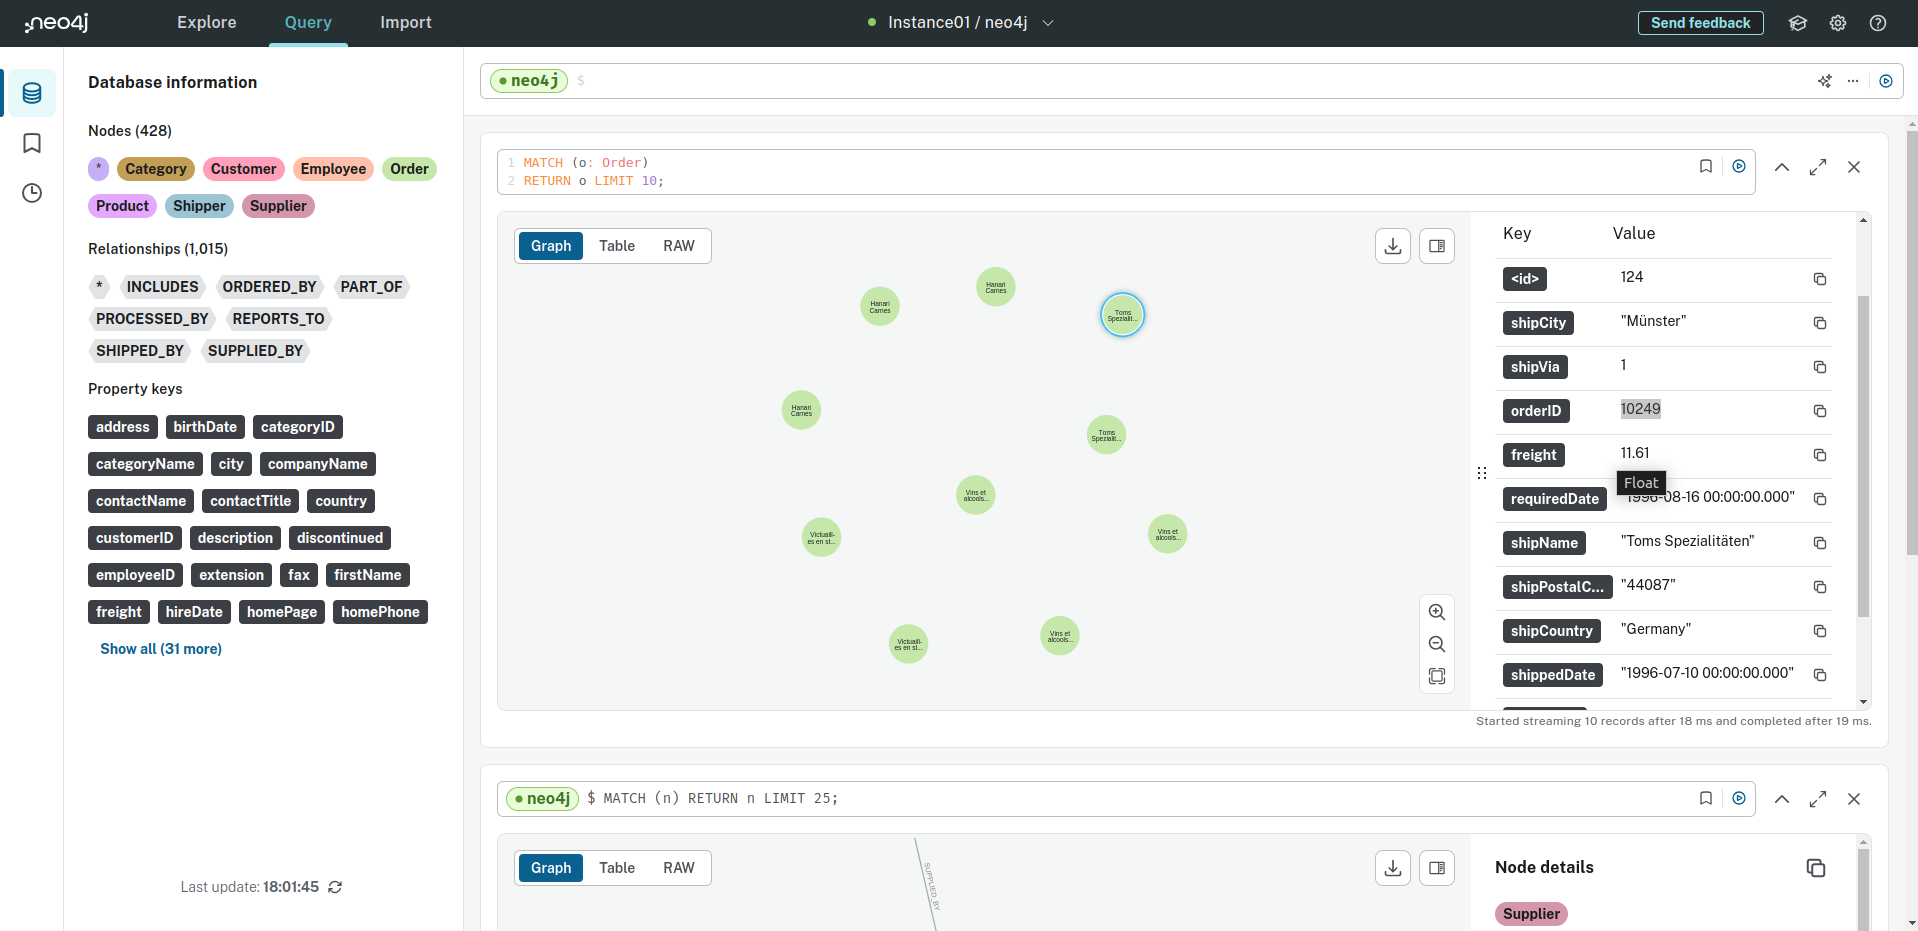Zoom in on the Order graph
Viewport: 1918px width, 931px height.
(x=1437, y=612)
